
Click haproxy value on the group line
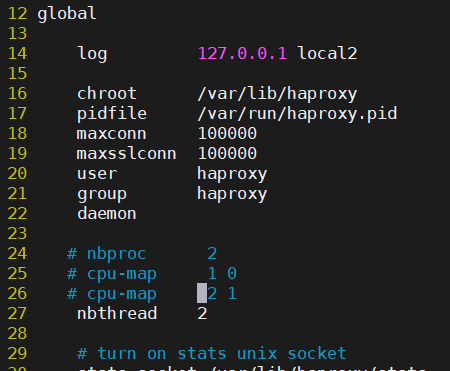(232, 194)
